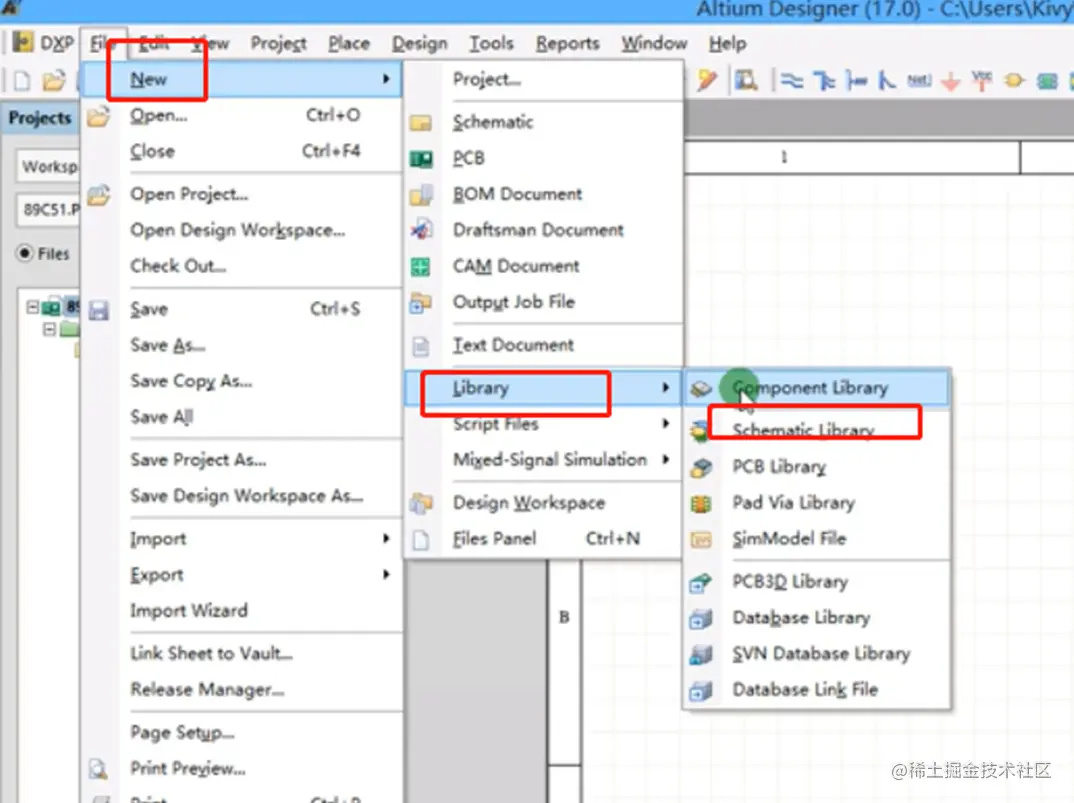Open the Help menu

pyautogui.click(x=727, y=43)
